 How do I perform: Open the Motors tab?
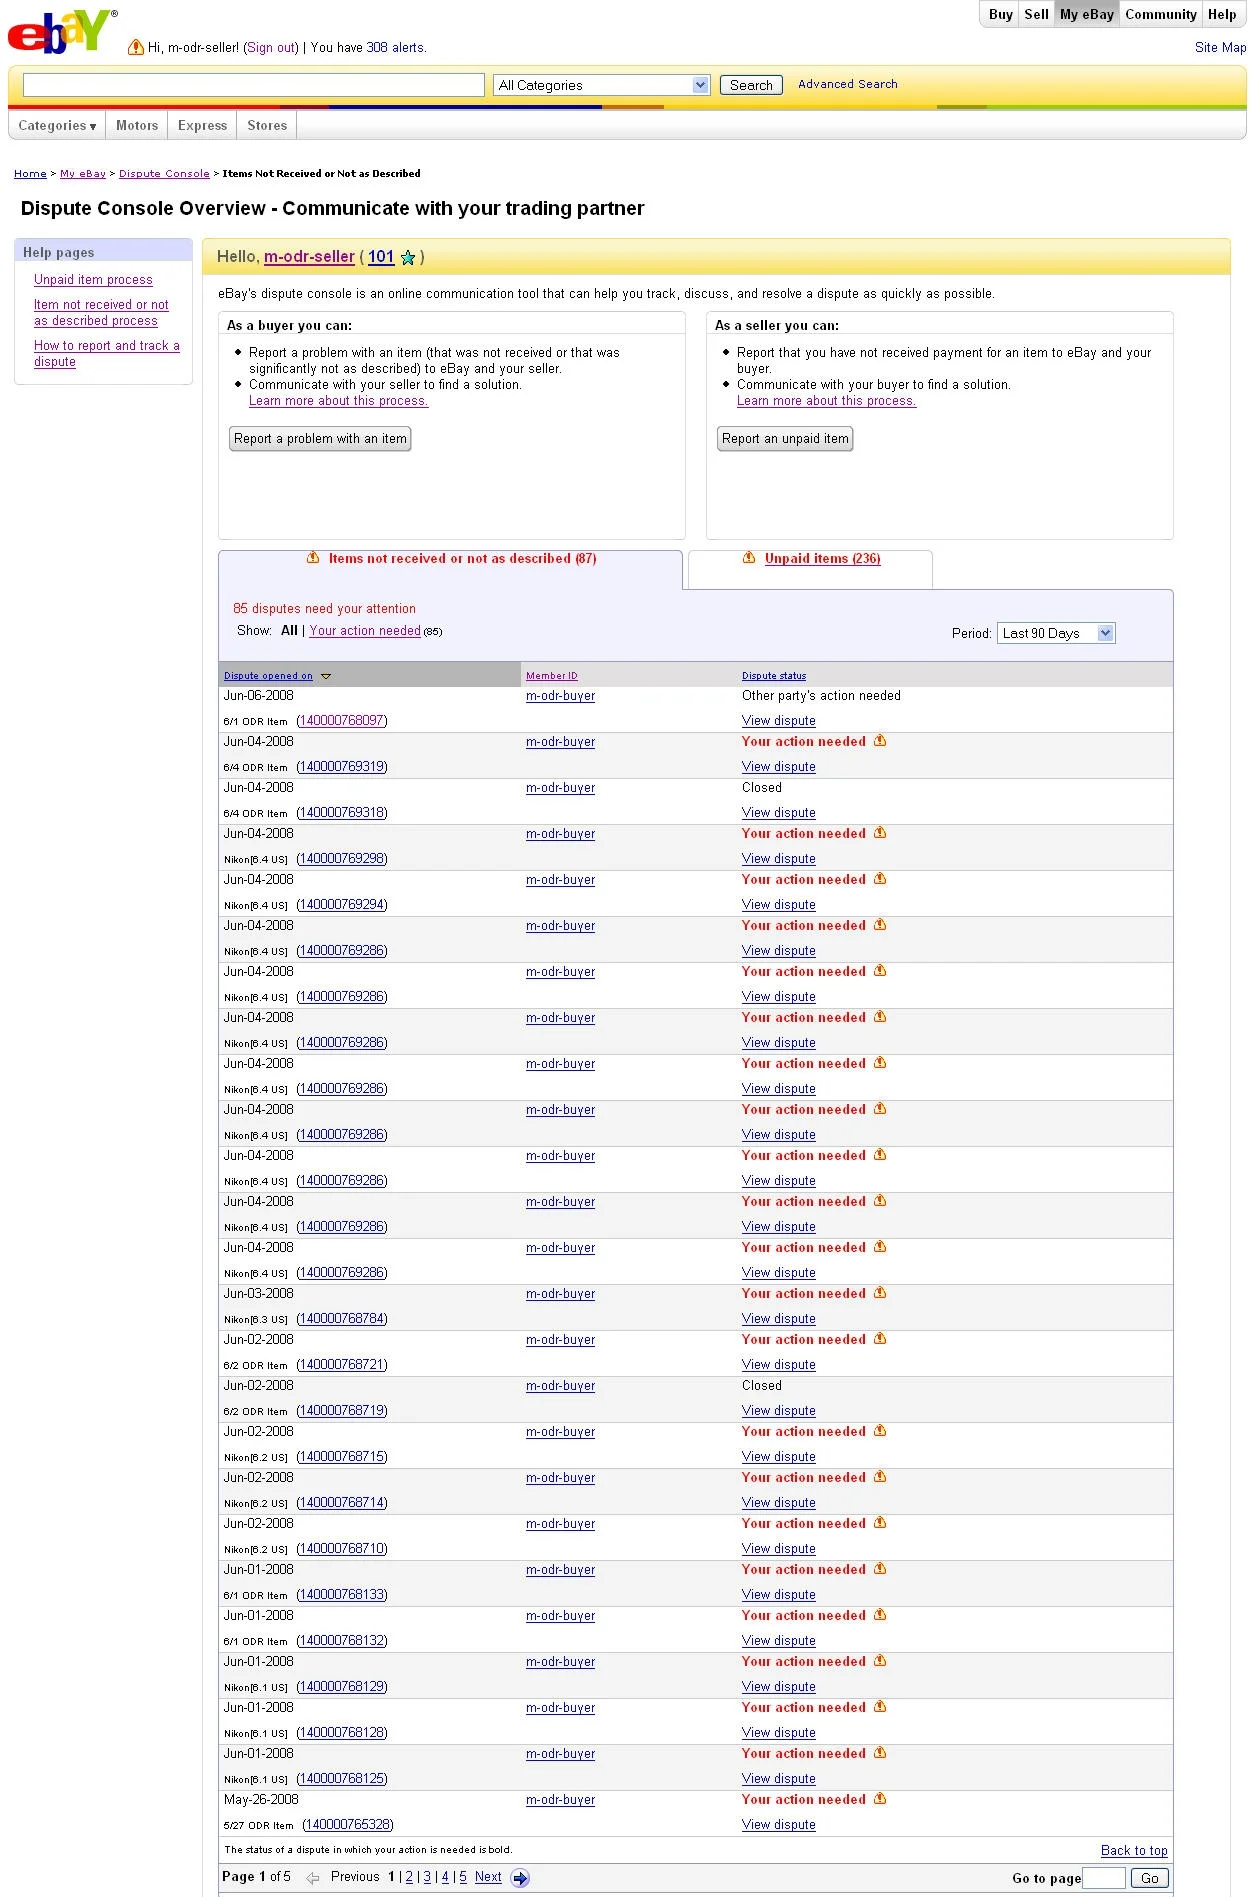[137, 125]
